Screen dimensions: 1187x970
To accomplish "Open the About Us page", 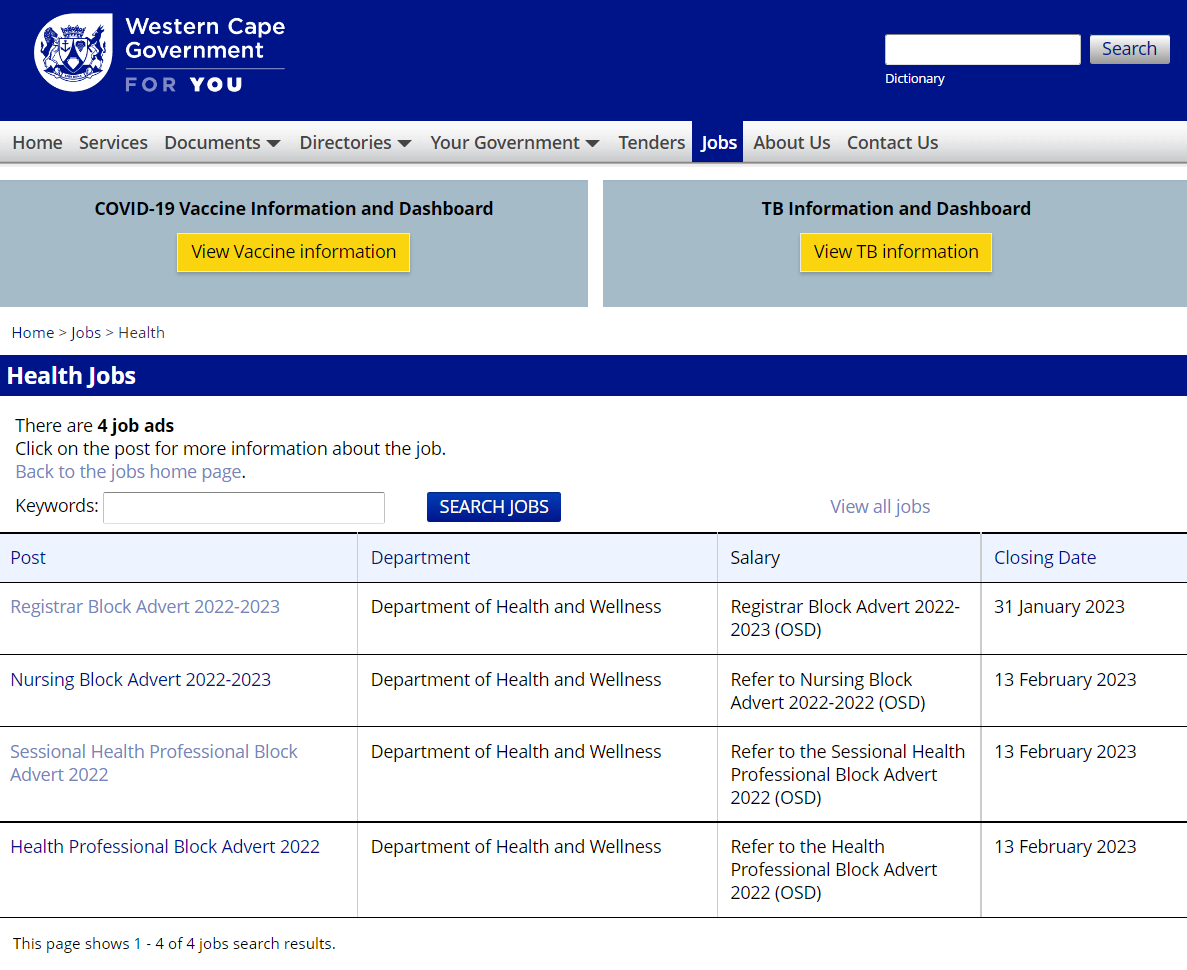I will [791, 143].
